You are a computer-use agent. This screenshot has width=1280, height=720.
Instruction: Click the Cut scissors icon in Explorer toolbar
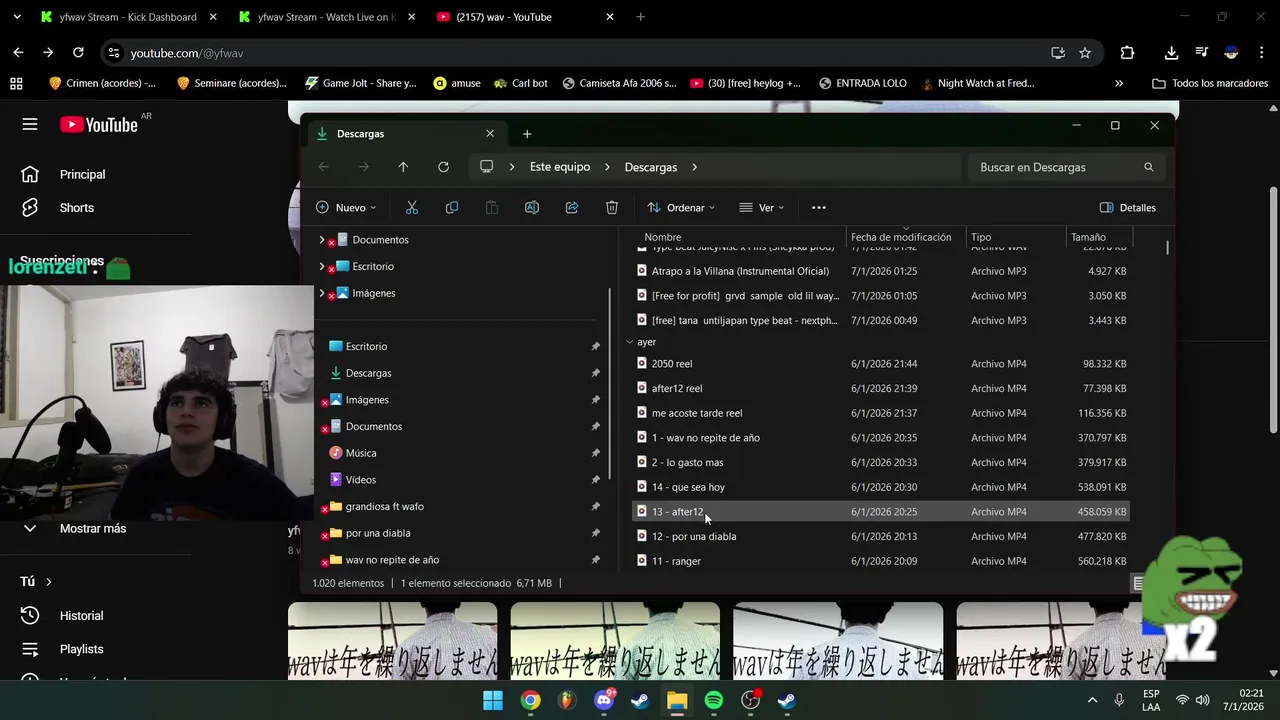pyautogui.click(x=411, y=207)
